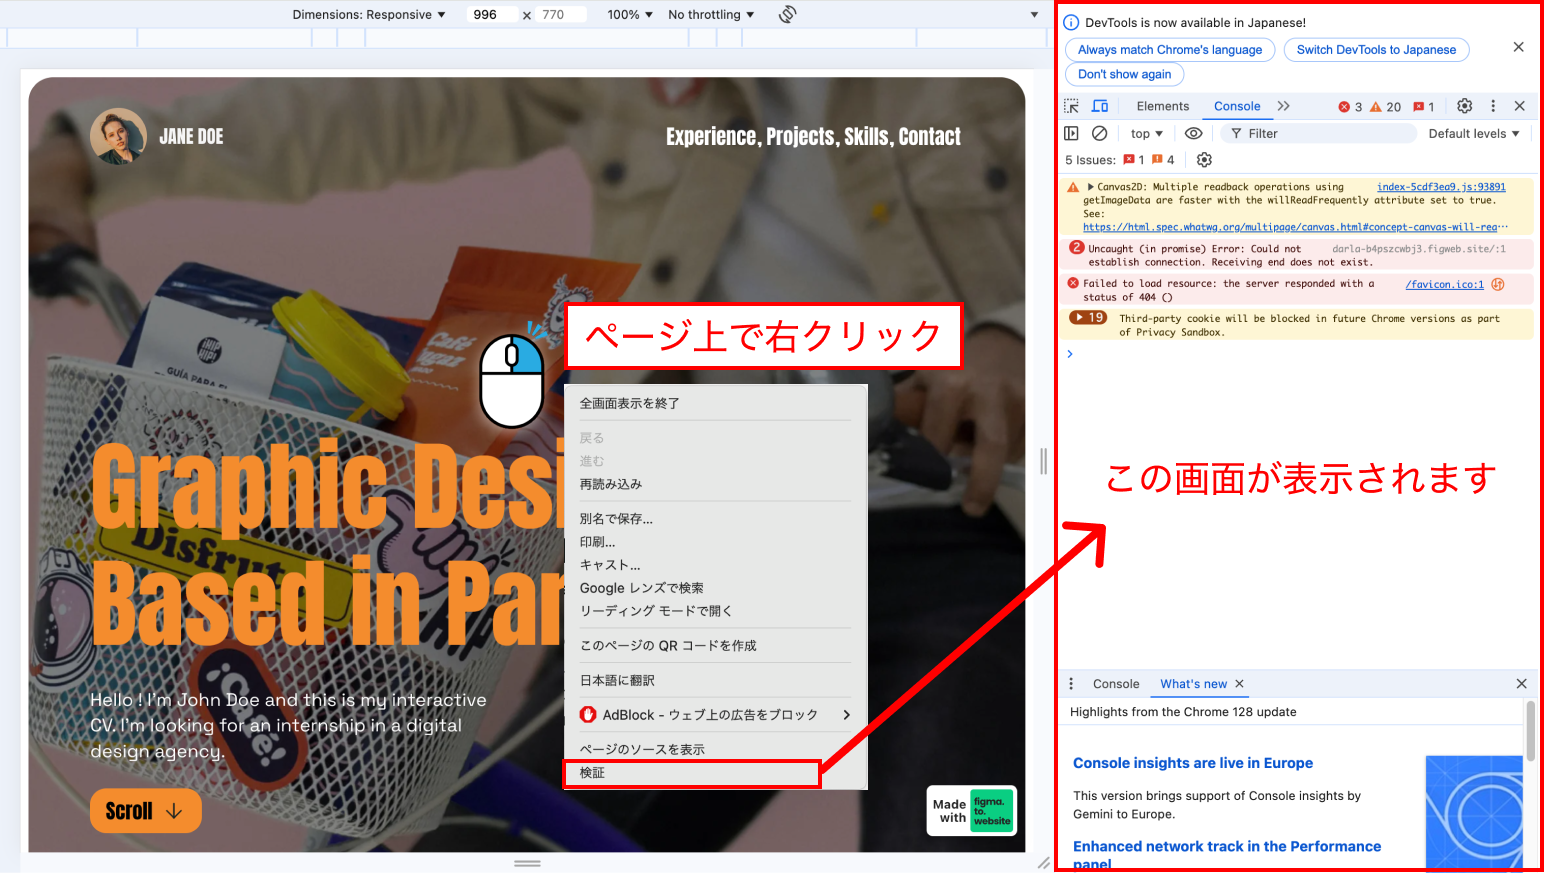Expand the more tabs chevron
Image resolution: width=1544 pixels, height=873 pixels.
pyautogui.click(x=1284, y=106)
